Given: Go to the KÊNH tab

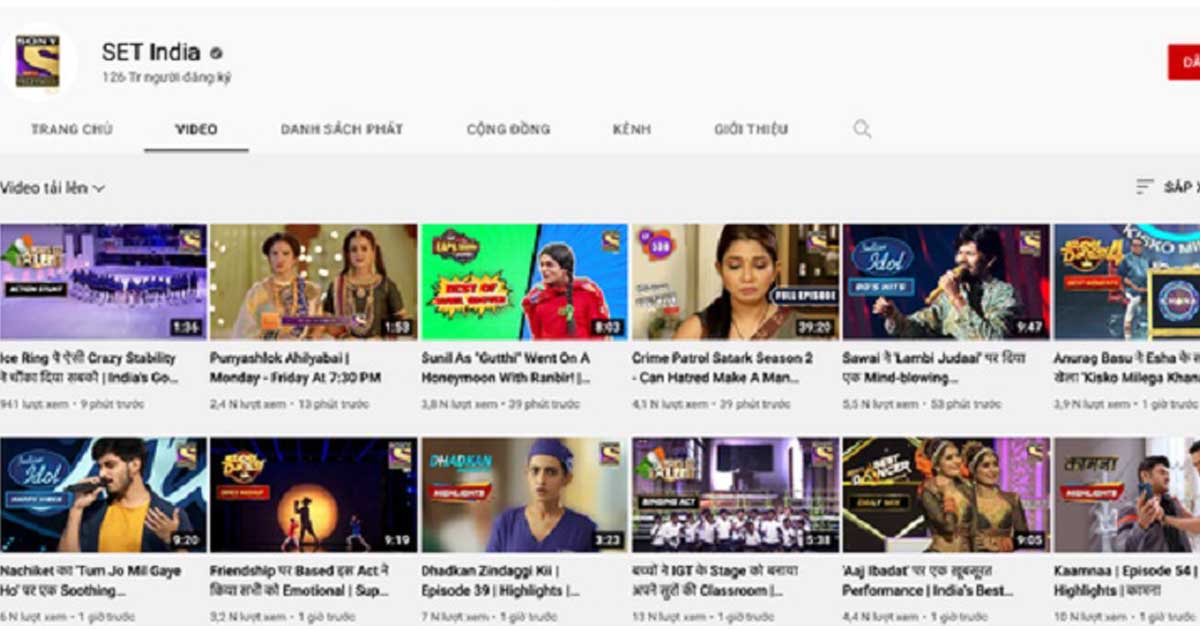Looking at the screenshot, I should pos(632,129).
